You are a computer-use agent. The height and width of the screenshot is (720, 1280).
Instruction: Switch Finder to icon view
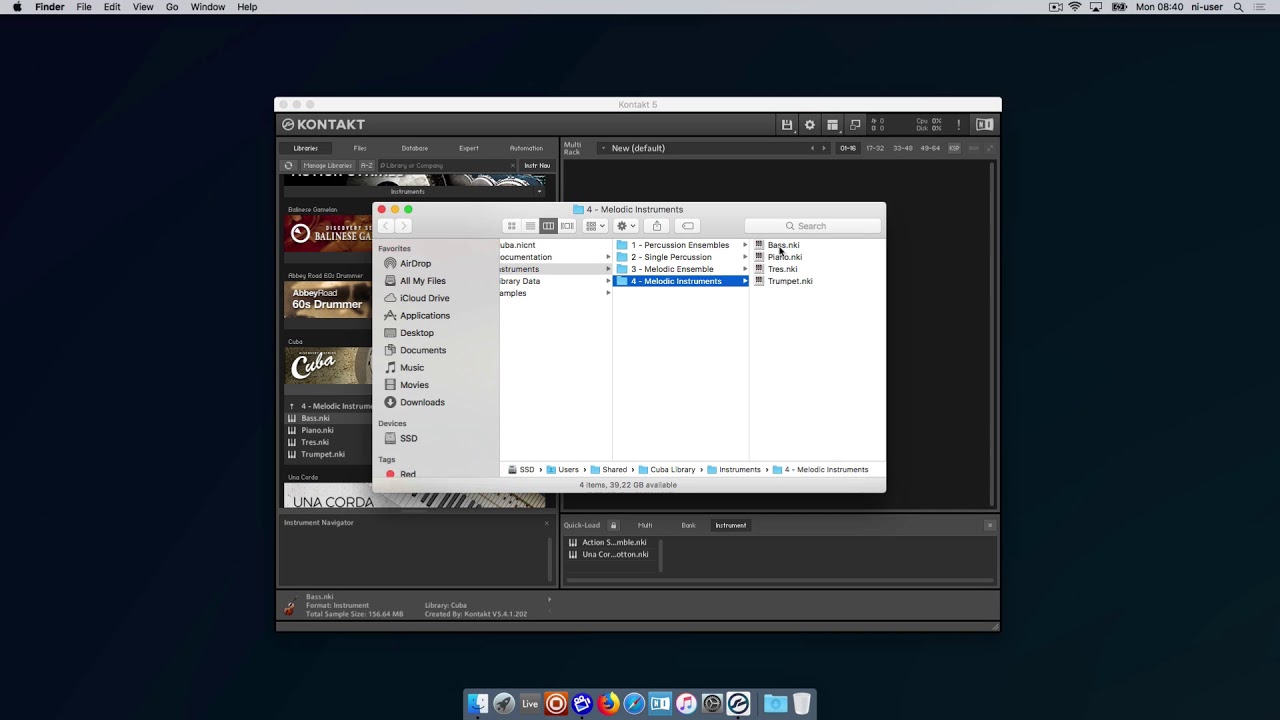pos(511,226)
